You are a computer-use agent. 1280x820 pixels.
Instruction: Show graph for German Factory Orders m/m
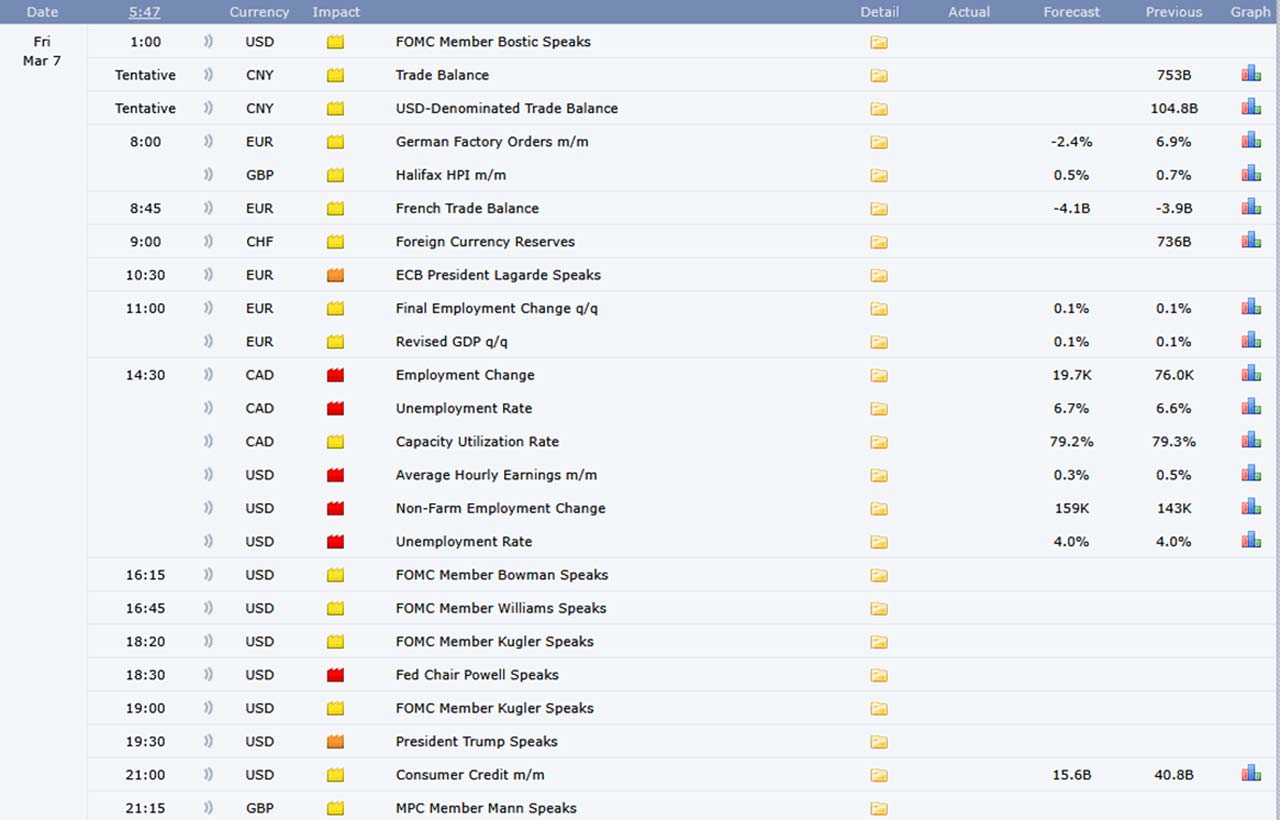1251,140
